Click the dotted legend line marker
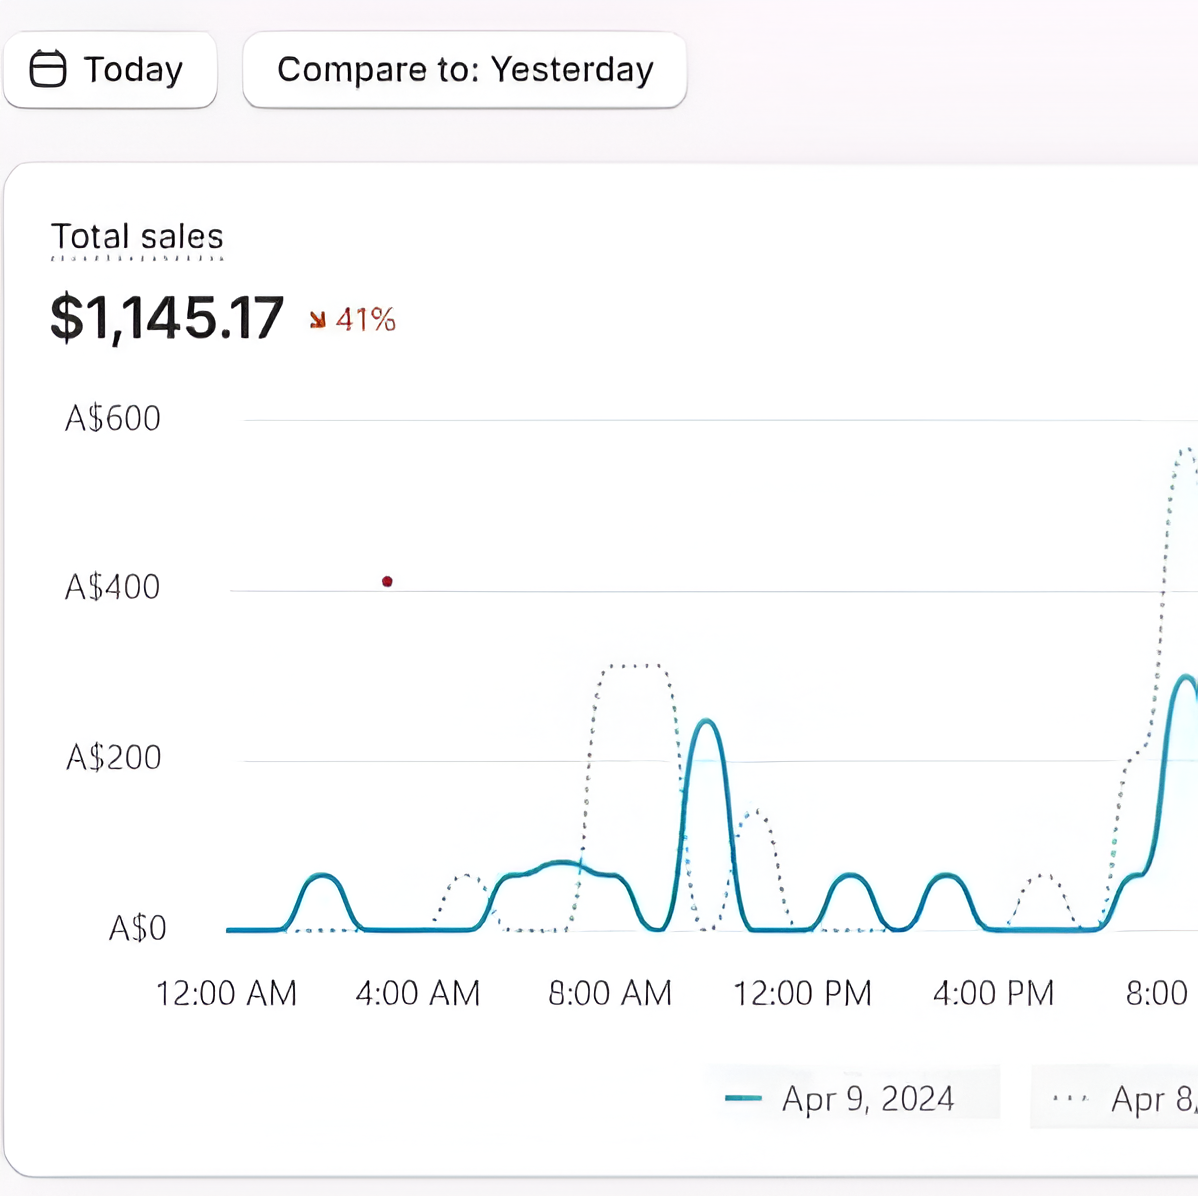Screen dimensions: 1198x1196 point(1070,1098)
